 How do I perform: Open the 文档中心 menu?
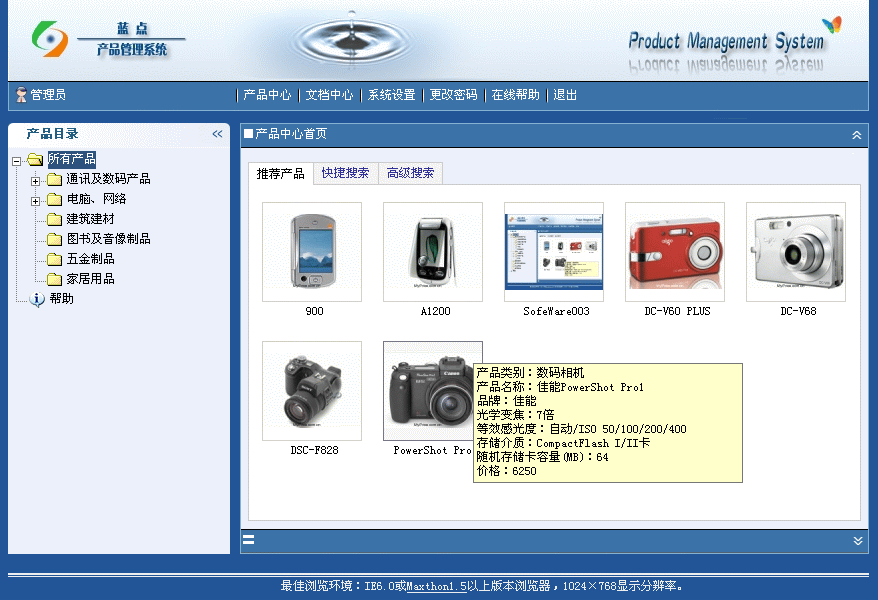(x=329, y=95)
